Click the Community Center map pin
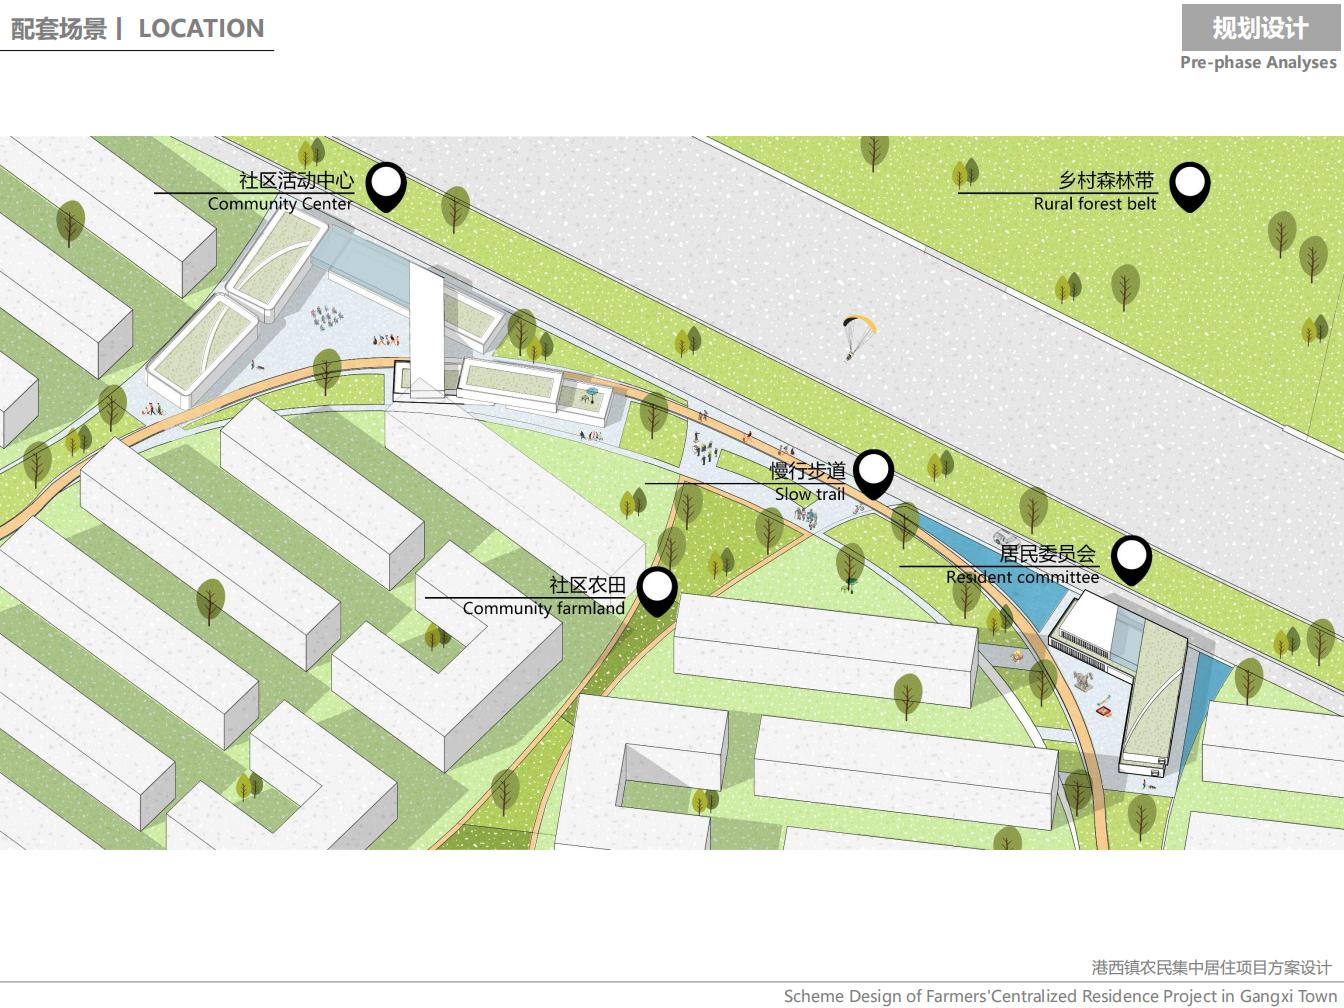 click(386, 187)
